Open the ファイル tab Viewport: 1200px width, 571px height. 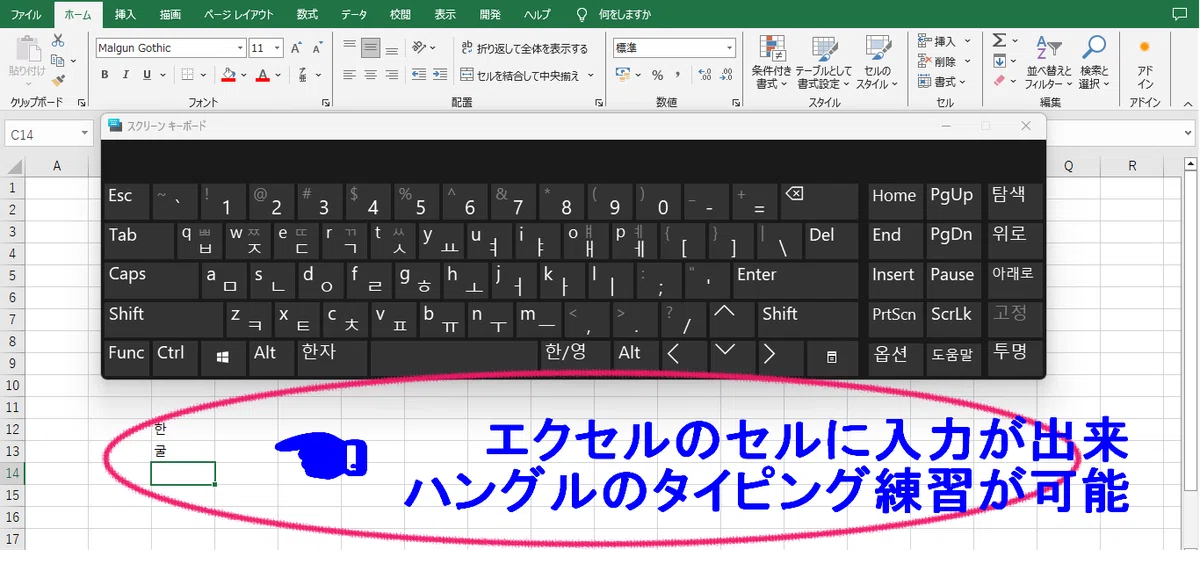point(26,15)
